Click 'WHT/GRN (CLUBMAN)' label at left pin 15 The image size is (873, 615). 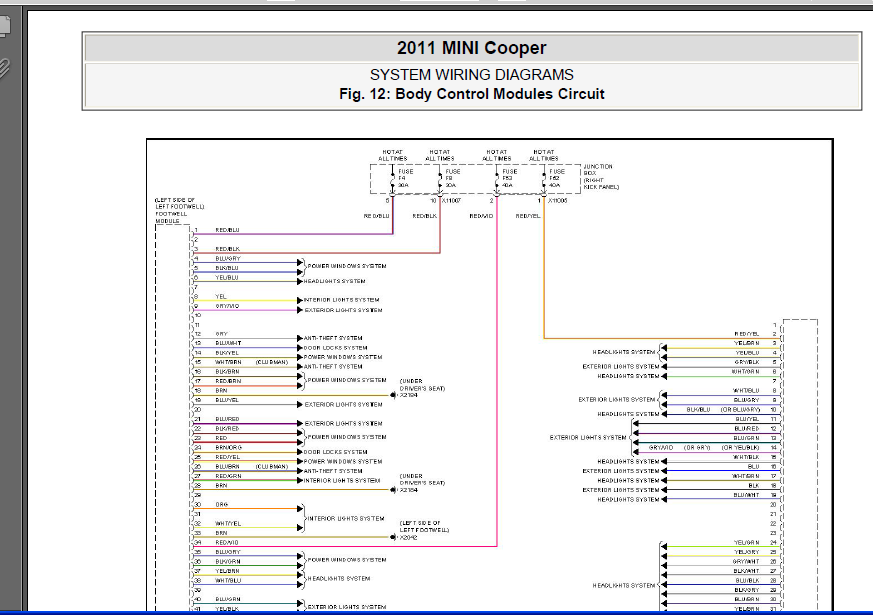[x=251, y=362]
